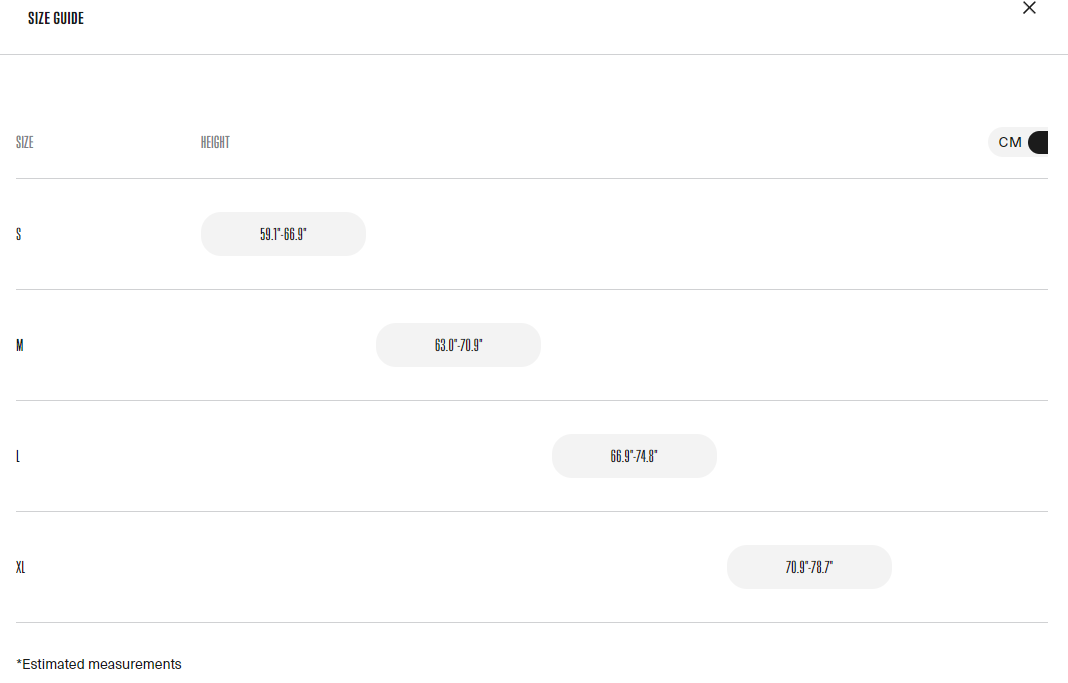This screenshot has height=683, width=1068.
Task: Click the 74.8" maximum value for size L
Action: click(x=647, y=456)
